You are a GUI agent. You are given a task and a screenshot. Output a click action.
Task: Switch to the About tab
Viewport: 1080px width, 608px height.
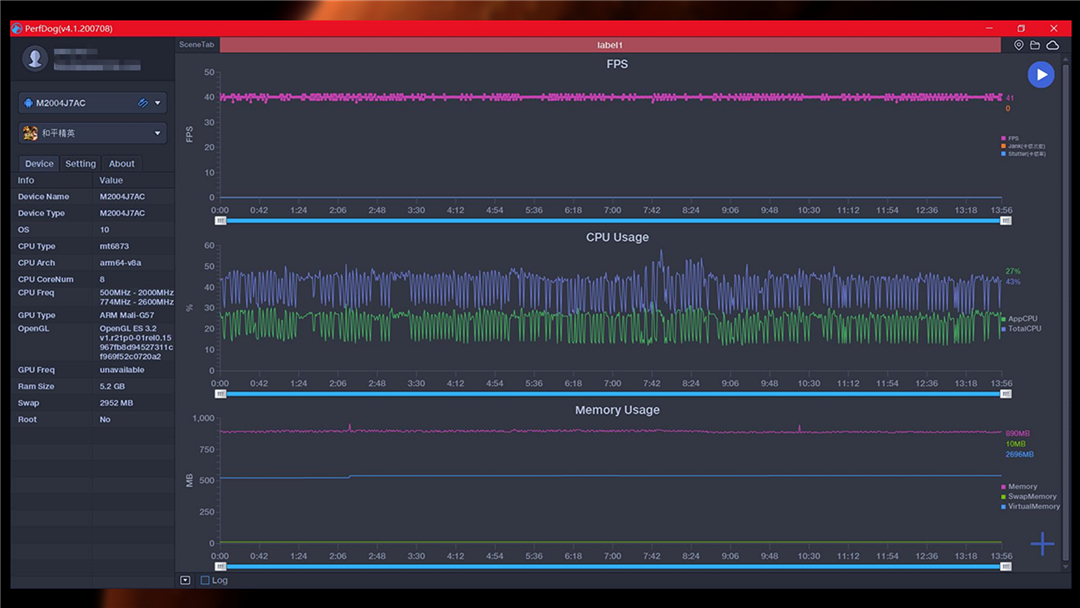point(122,164)
